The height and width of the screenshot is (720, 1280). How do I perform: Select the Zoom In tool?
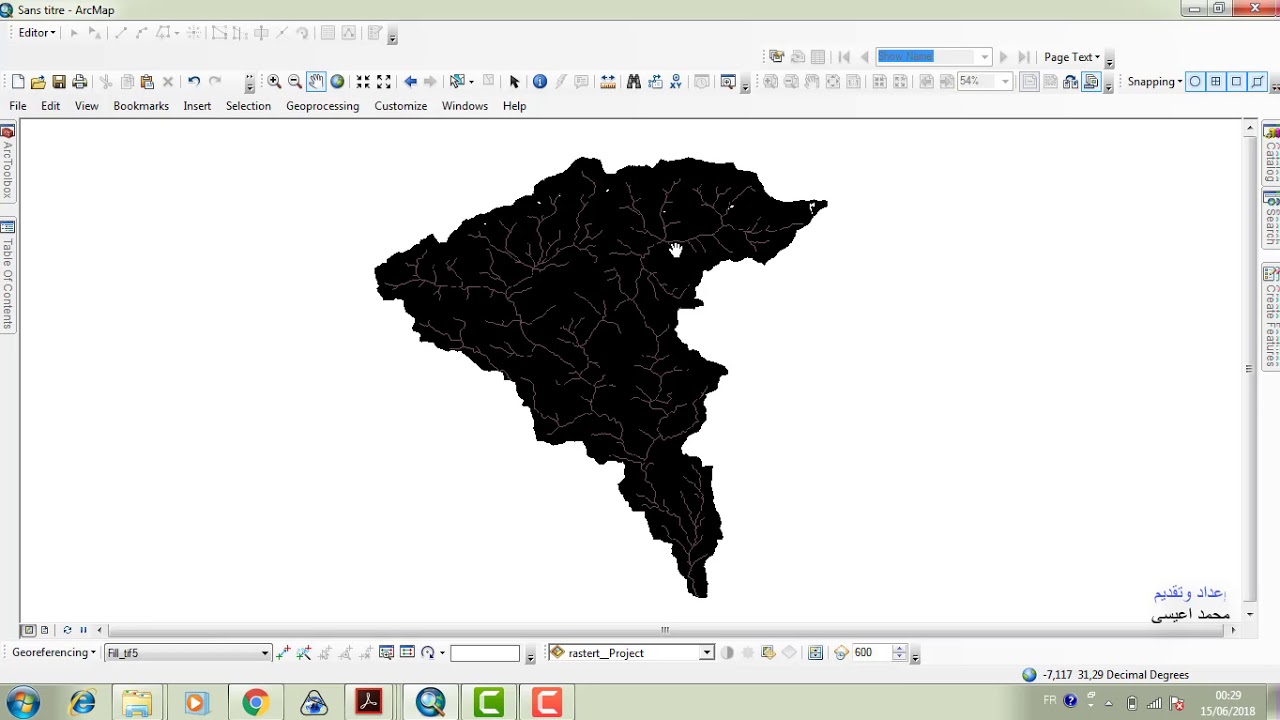pyautogui.click(x=274, y=82)
